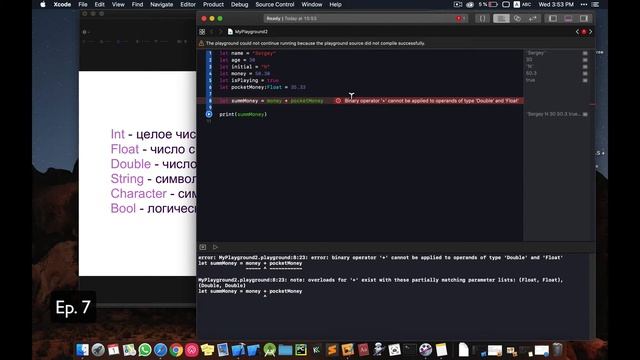Toggle the Inspector panel
The height and width of the screenshot is (360, 640).
[x=584, y=18]
